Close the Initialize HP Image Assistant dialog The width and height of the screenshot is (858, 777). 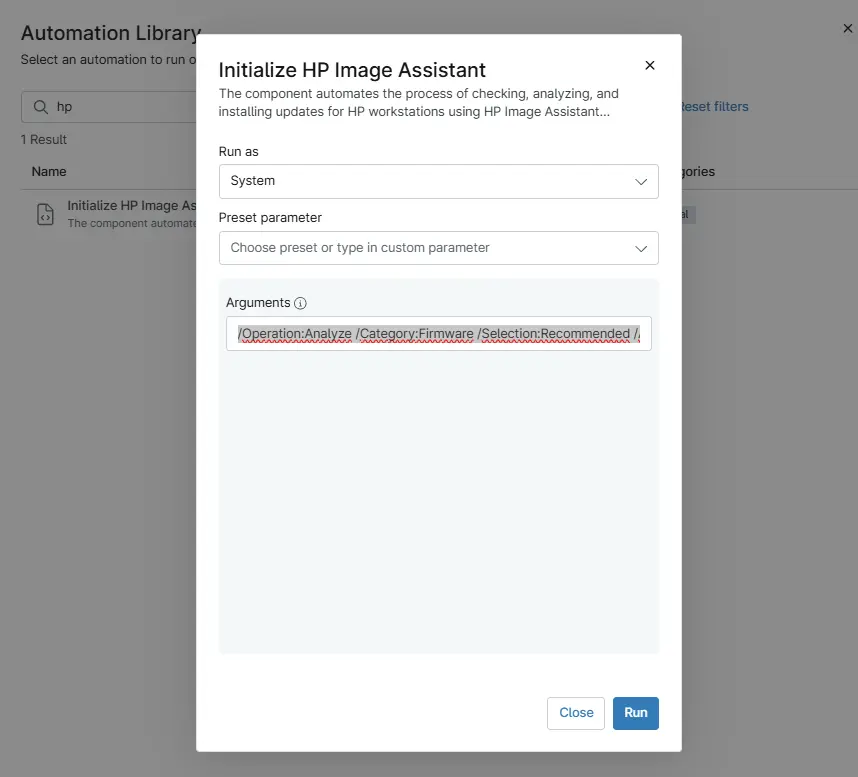click(649, 66)
